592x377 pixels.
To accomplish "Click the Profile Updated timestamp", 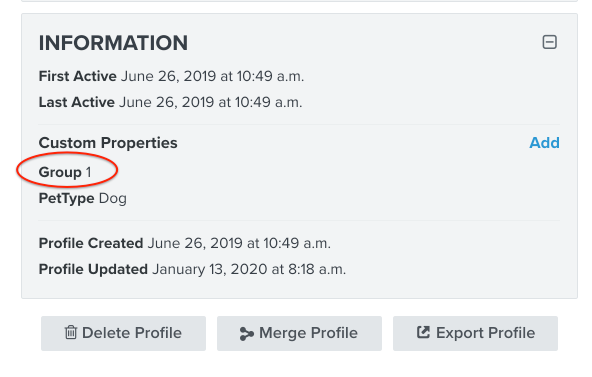I will pyautogui.click(x=249, y=269).
